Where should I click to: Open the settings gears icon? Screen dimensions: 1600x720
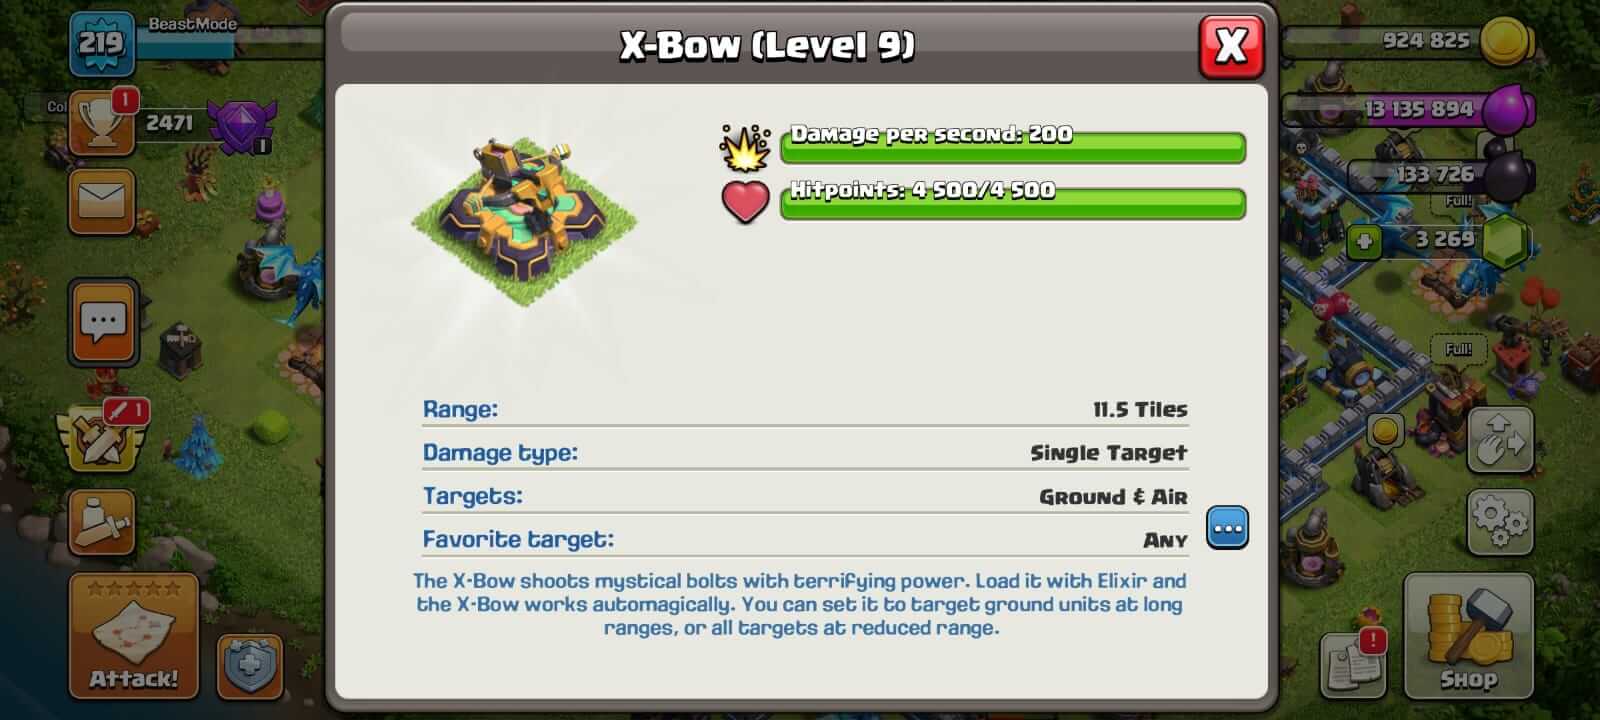[x=1500, y=522]
